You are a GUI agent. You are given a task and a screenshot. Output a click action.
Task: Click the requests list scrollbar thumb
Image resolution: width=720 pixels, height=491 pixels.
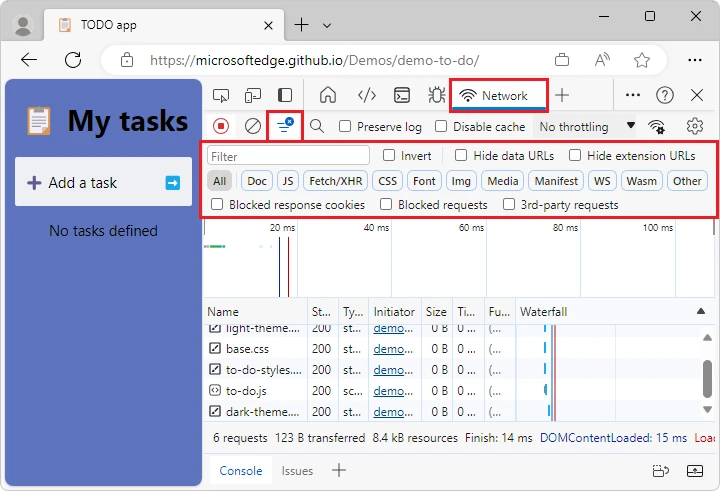tap(707, 379)
